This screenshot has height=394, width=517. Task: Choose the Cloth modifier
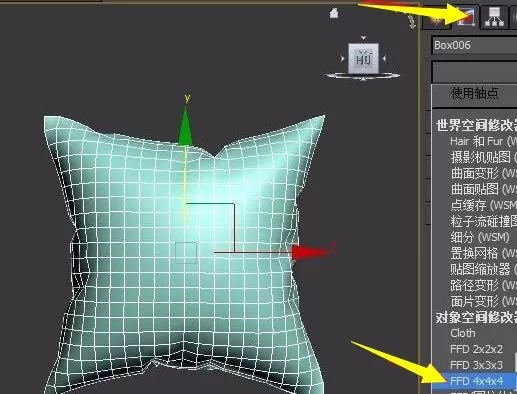coord(463,333)
